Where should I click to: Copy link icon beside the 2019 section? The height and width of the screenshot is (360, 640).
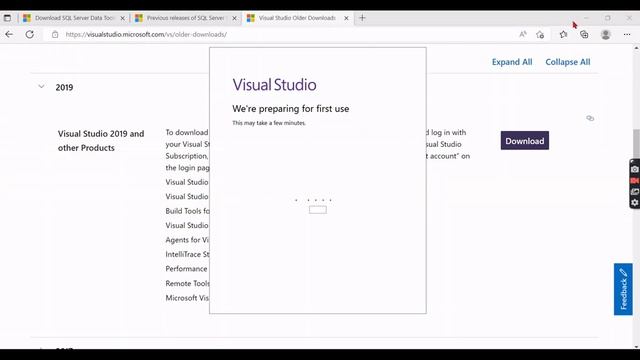[590, 118]
